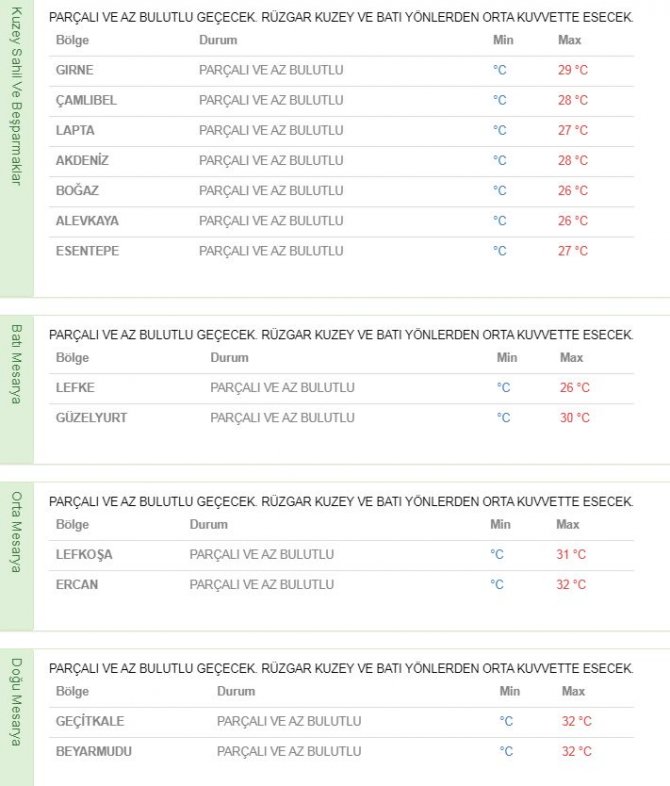This screenshot has width=670, height=786.
Task: Click the ESENTEPE region name
Action: pos(87,251)
